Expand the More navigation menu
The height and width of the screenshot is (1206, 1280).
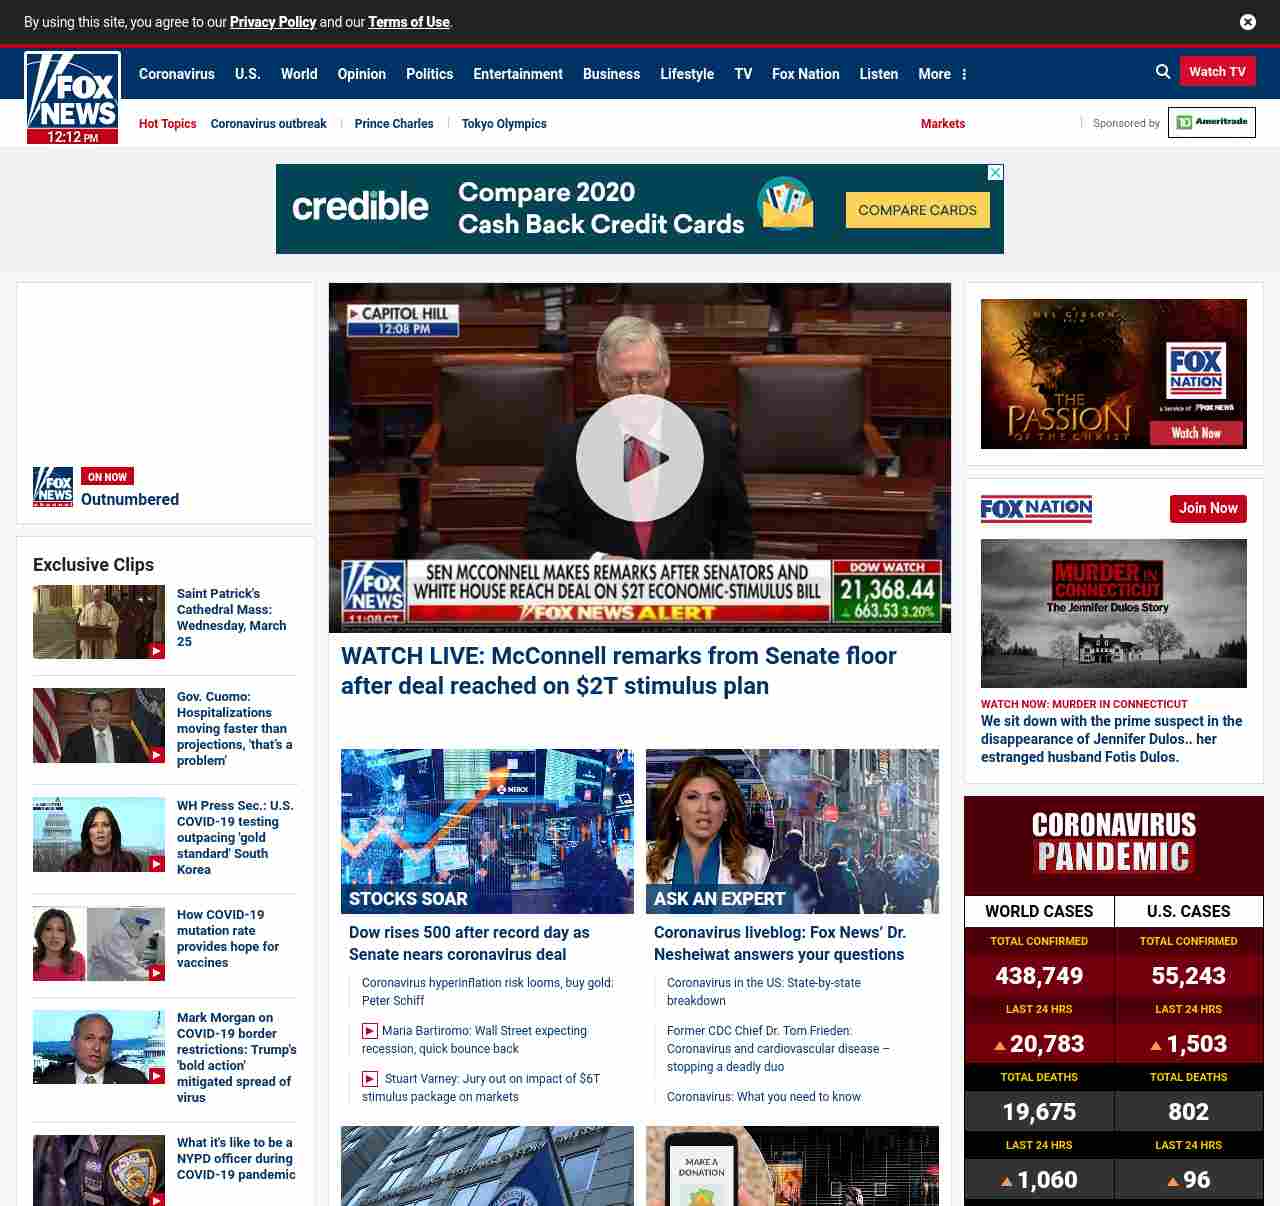(942, 74)
